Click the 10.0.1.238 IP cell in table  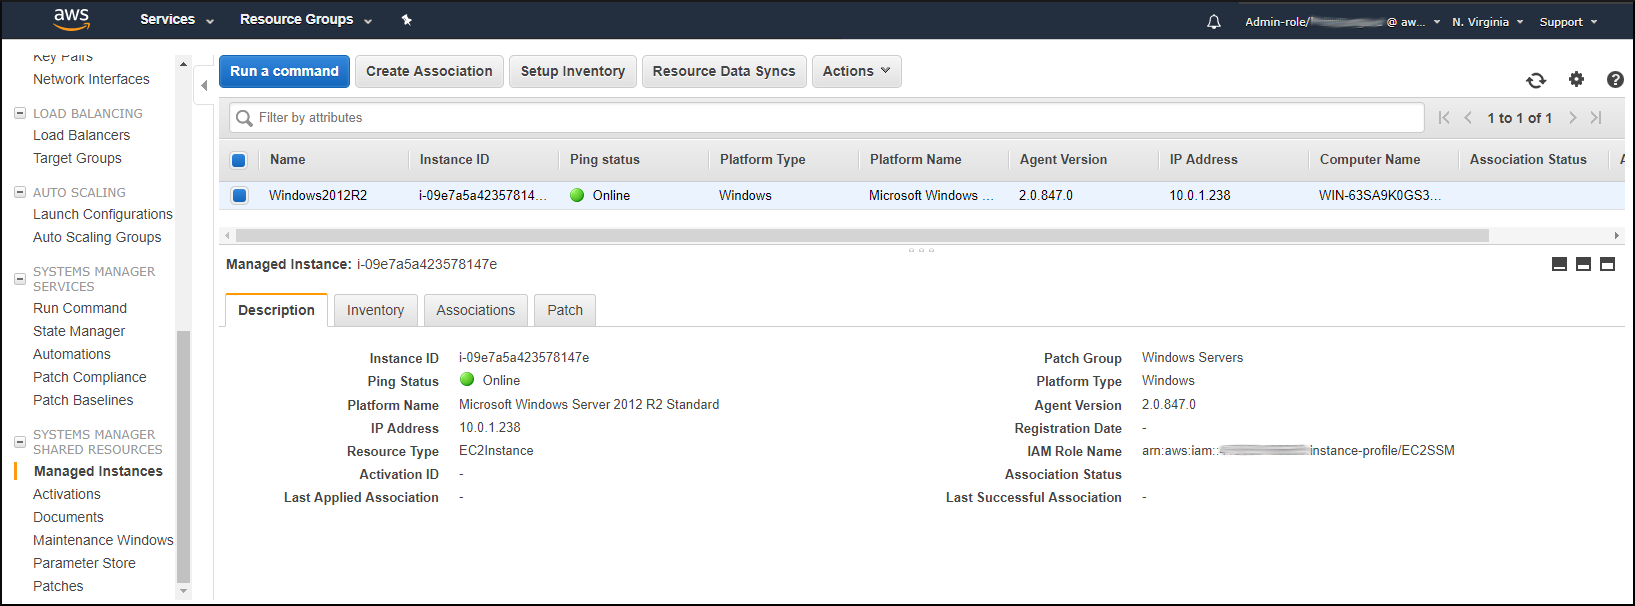tap(1200, 195)
